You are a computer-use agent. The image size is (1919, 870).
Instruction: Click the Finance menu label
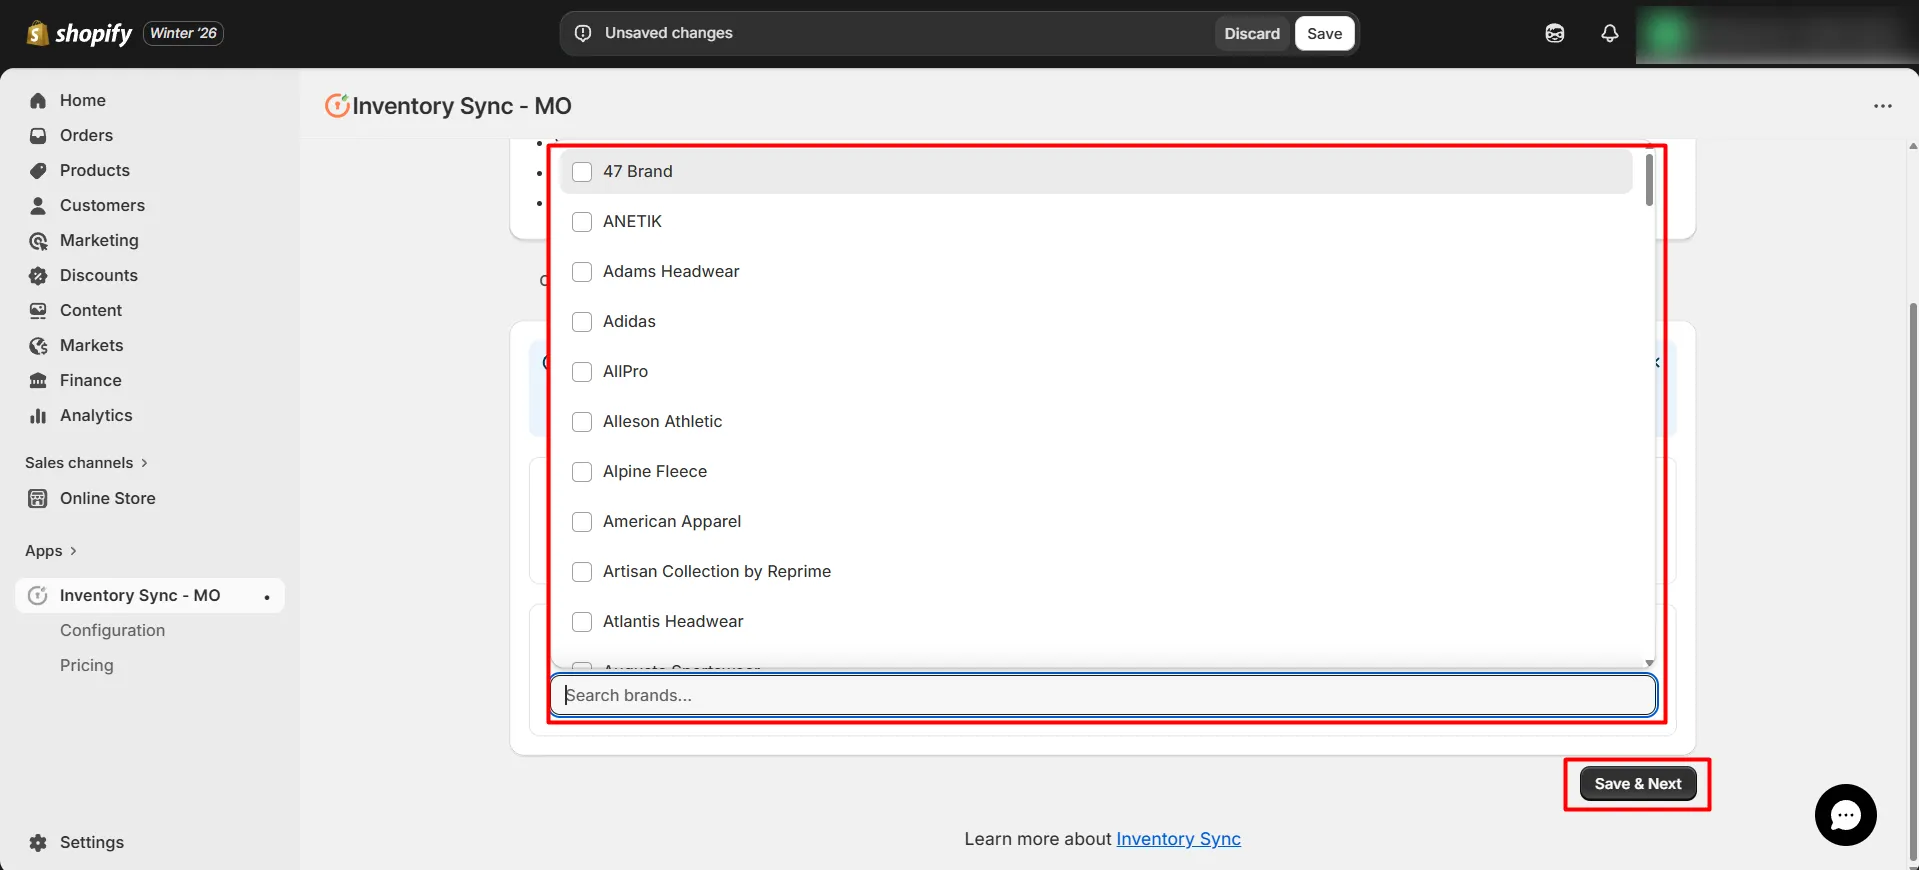[90, 380]
